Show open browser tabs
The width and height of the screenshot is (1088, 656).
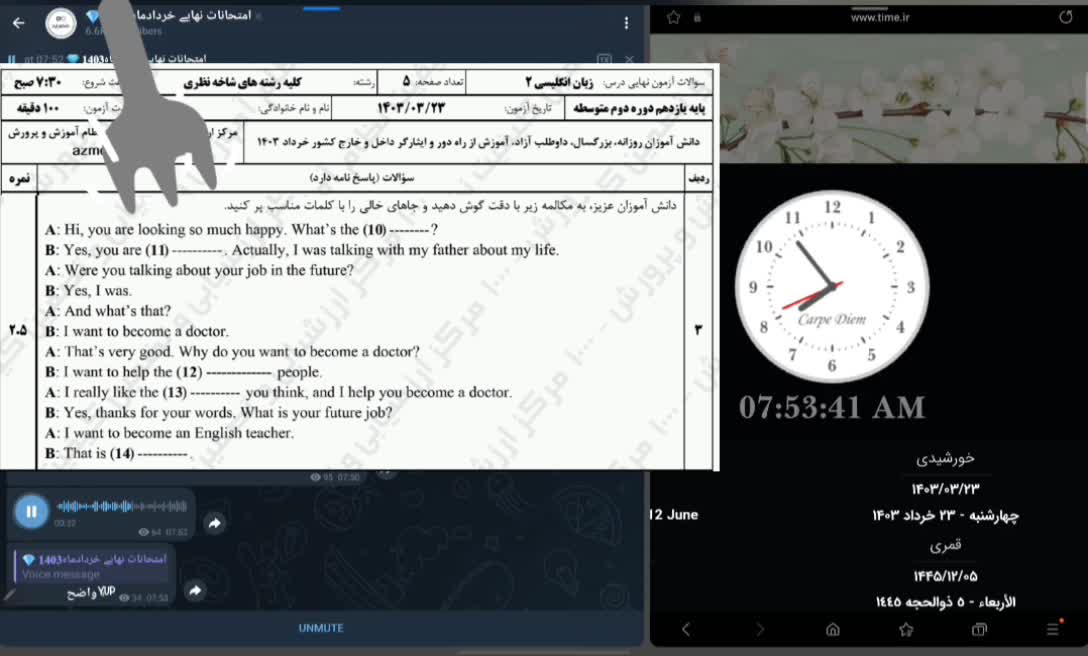(x=979, y=629)
